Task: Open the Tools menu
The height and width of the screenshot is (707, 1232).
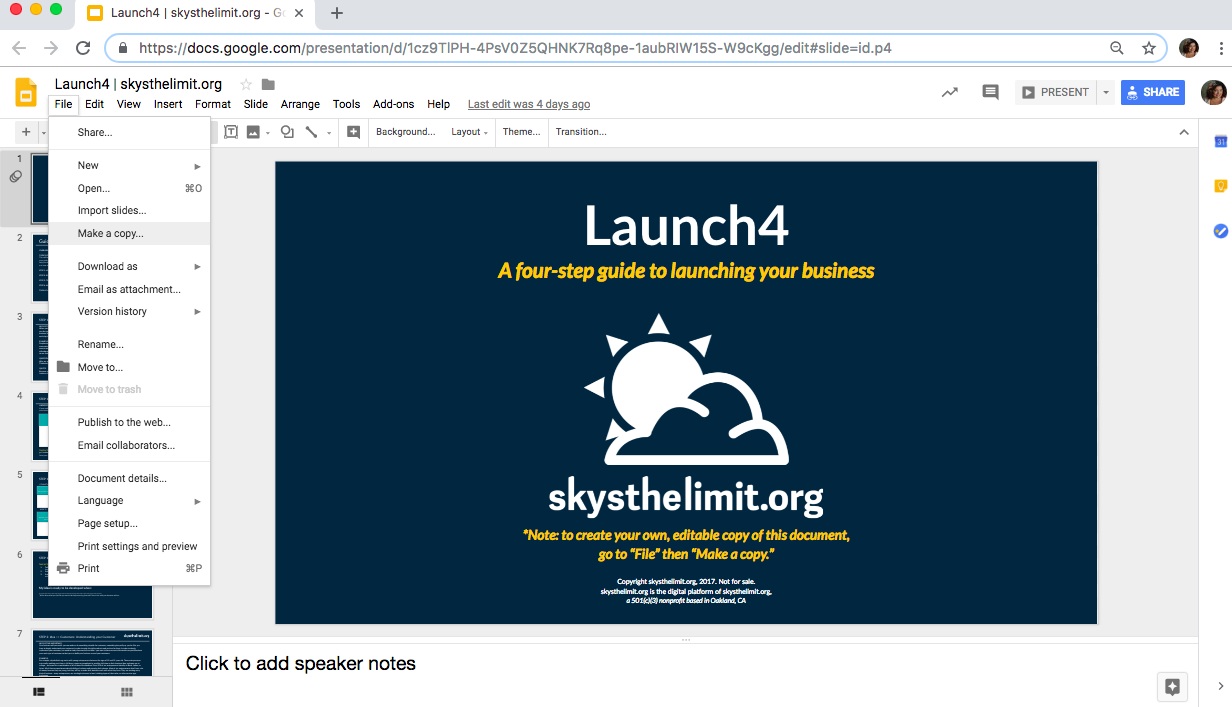Action: (x=346, y=104)
